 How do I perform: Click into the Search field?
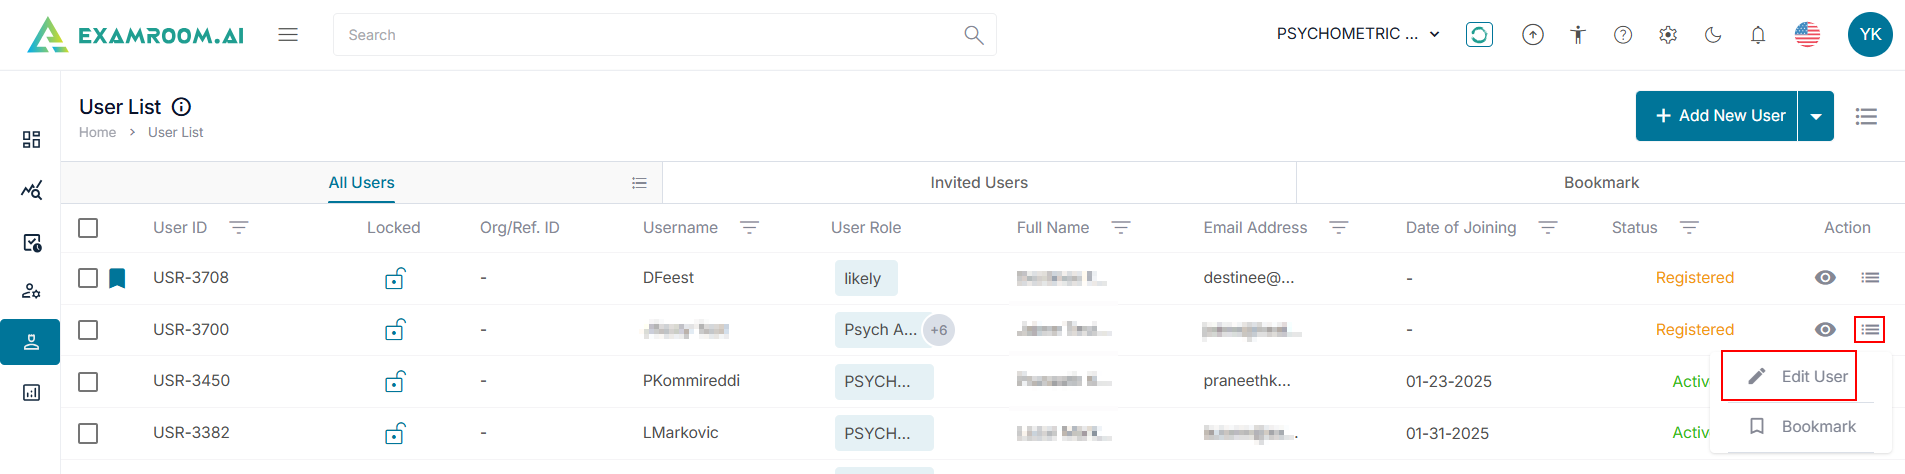[x=650, y=35]
